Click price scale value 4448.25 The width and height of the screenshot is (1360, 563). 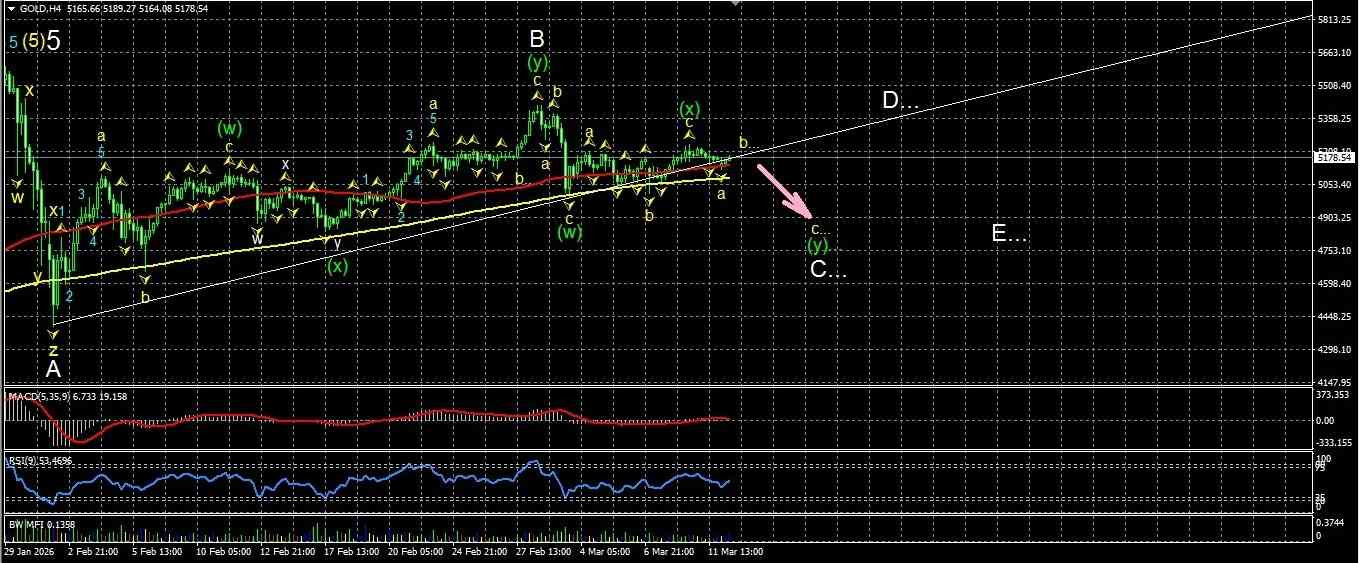click(1334, 317)
